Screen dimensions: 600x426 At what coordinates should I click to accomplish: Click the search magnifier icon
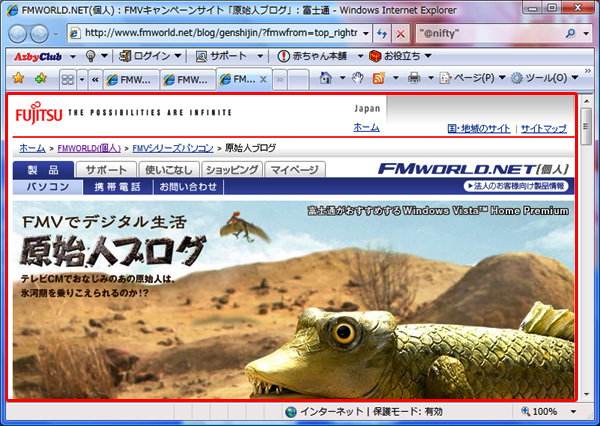click(571, 34)
